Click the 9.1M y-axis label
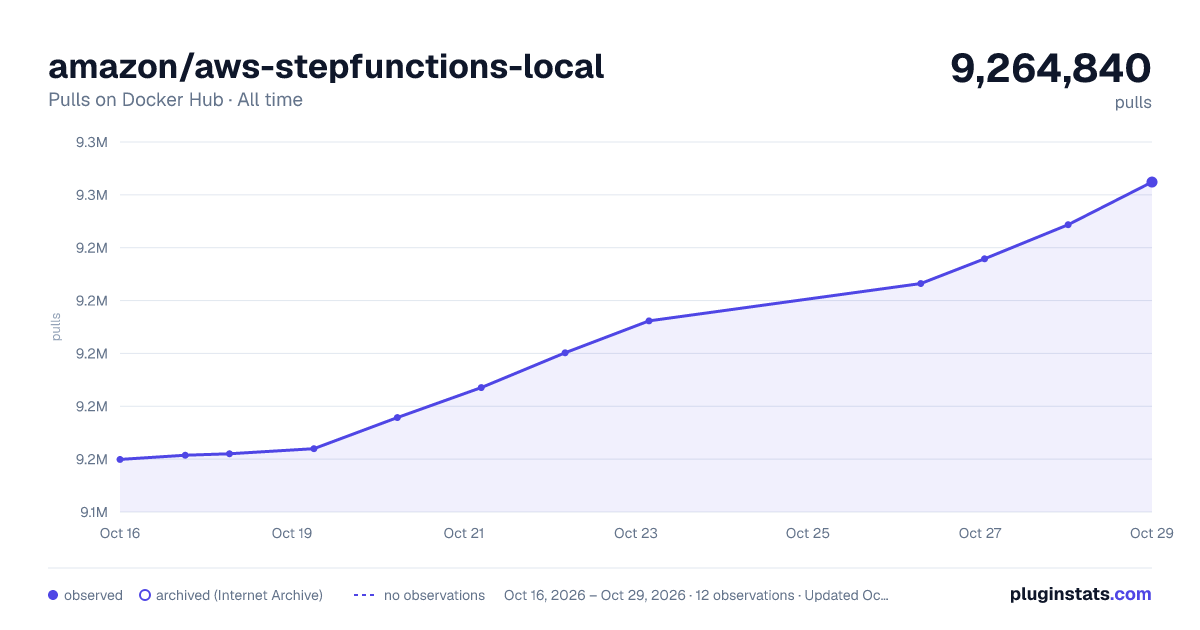The width and height of the screenshot is (1200, 630). tap(92, 512)
